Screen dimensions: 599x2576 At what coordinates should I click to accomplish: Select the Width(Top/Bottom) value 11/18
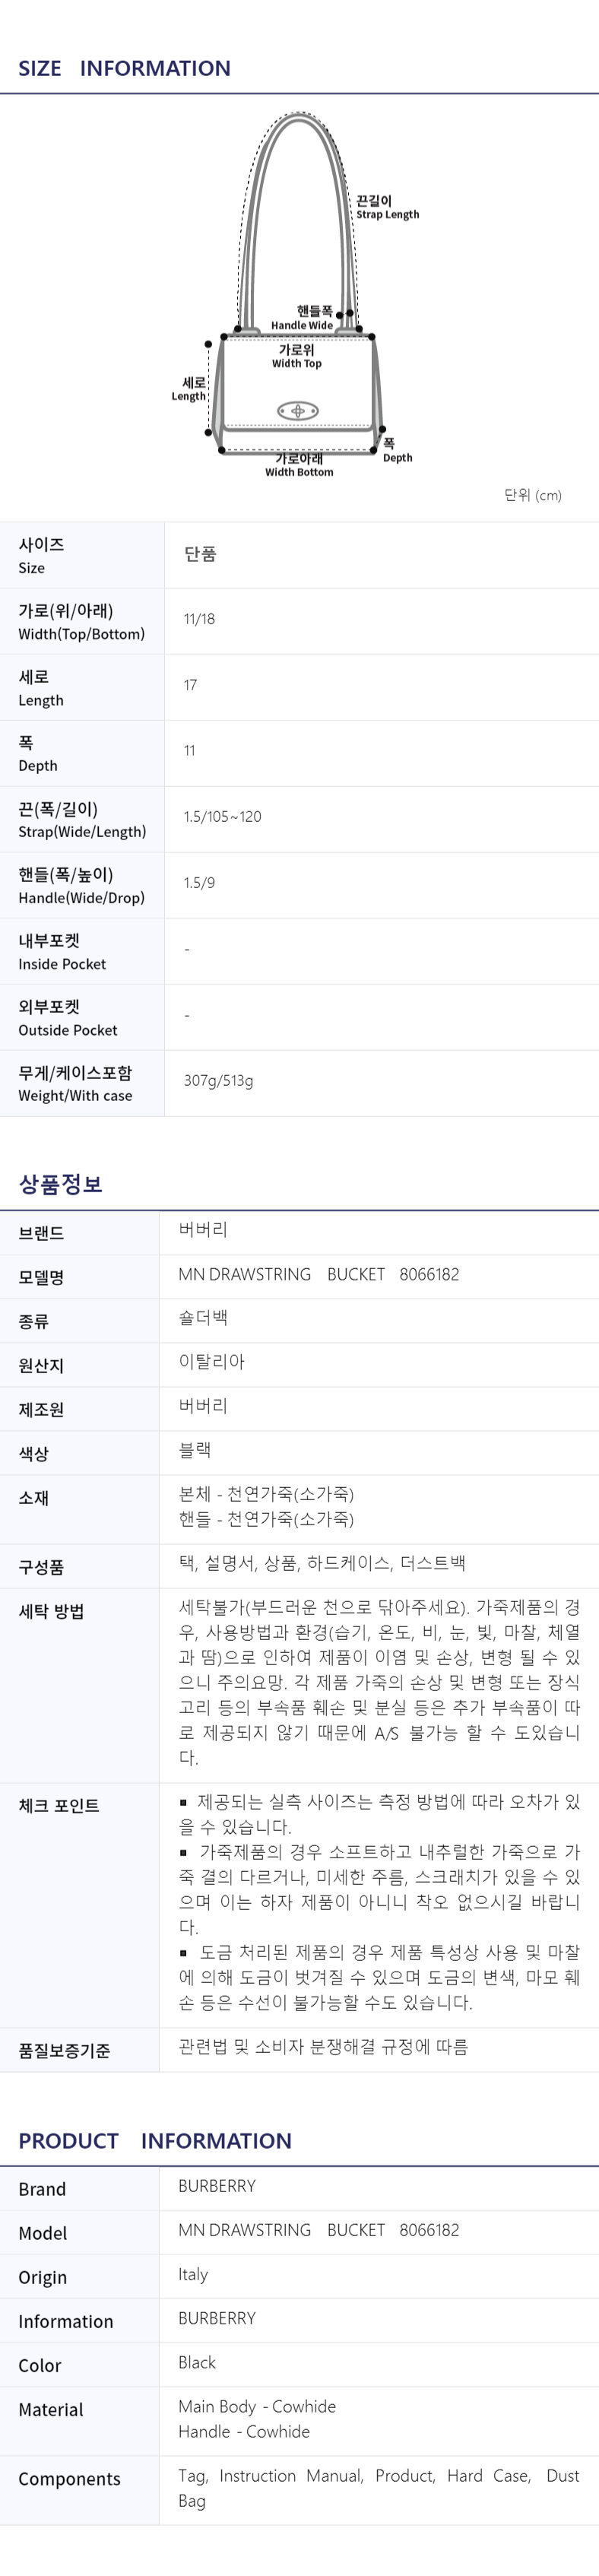tap(199, 619)
